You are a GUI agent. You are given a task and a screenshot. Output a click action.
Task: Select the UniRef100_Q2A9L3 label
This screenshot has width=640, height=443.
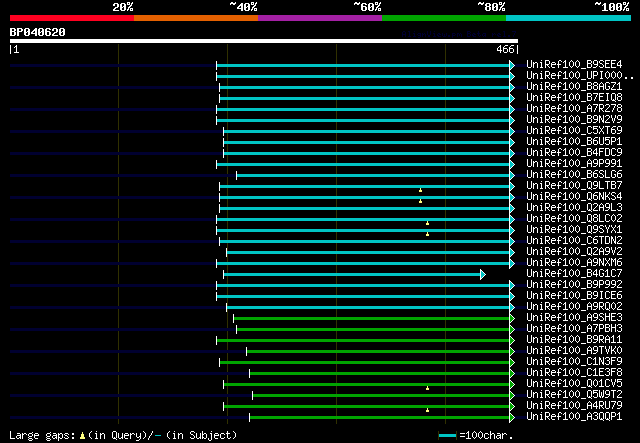(x=574, y=208)
